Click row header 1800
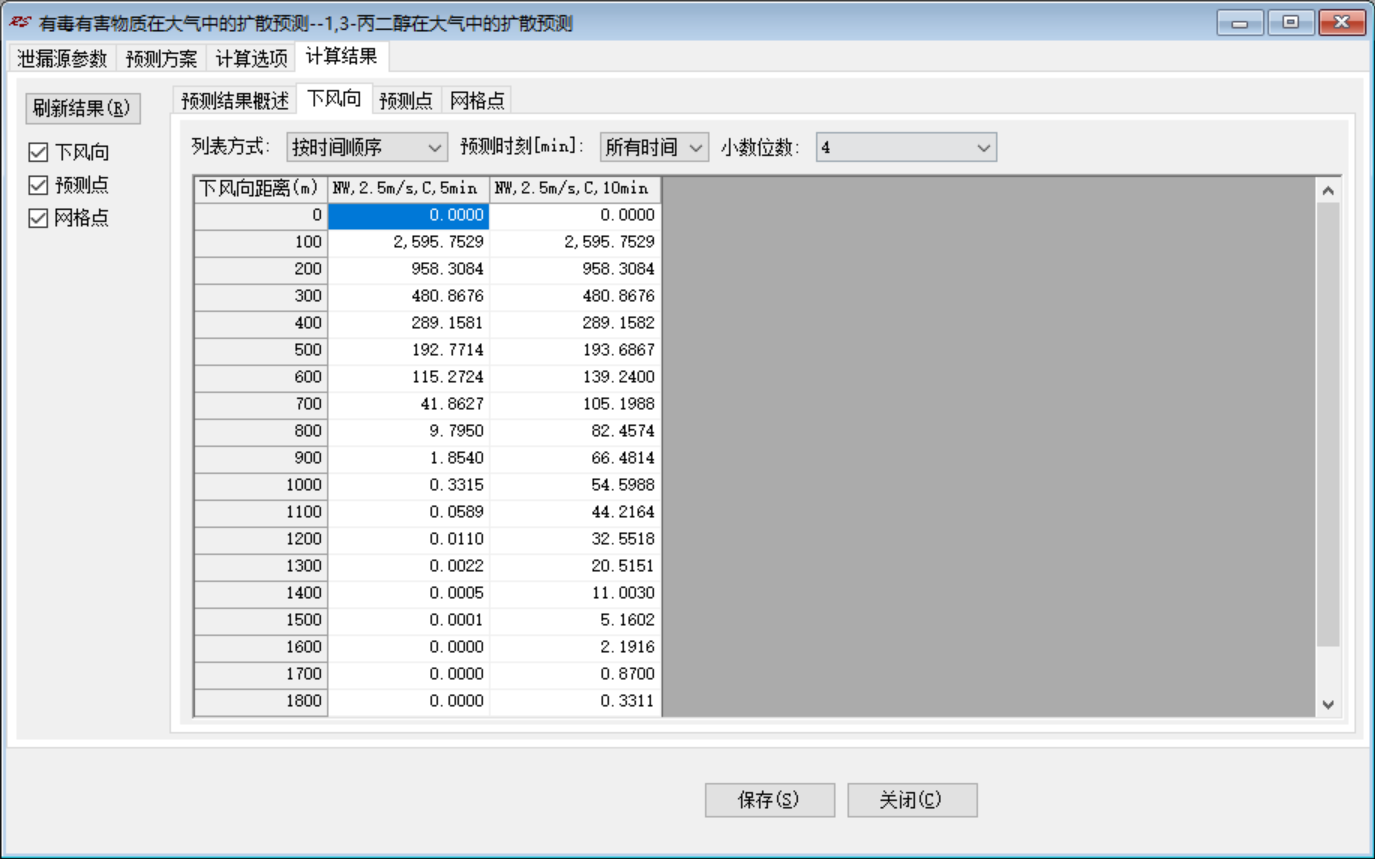1375x859 pixels. pos(261,701)
